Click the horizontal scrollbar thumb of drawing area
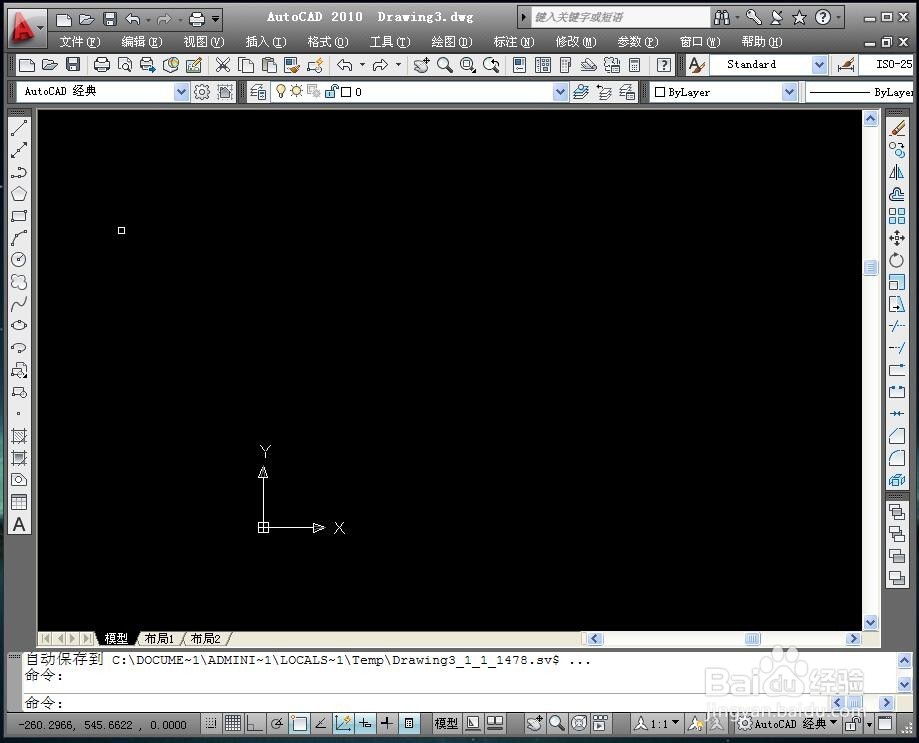The width and height of the screenshot is (919, 743). [x=752, y=638]
